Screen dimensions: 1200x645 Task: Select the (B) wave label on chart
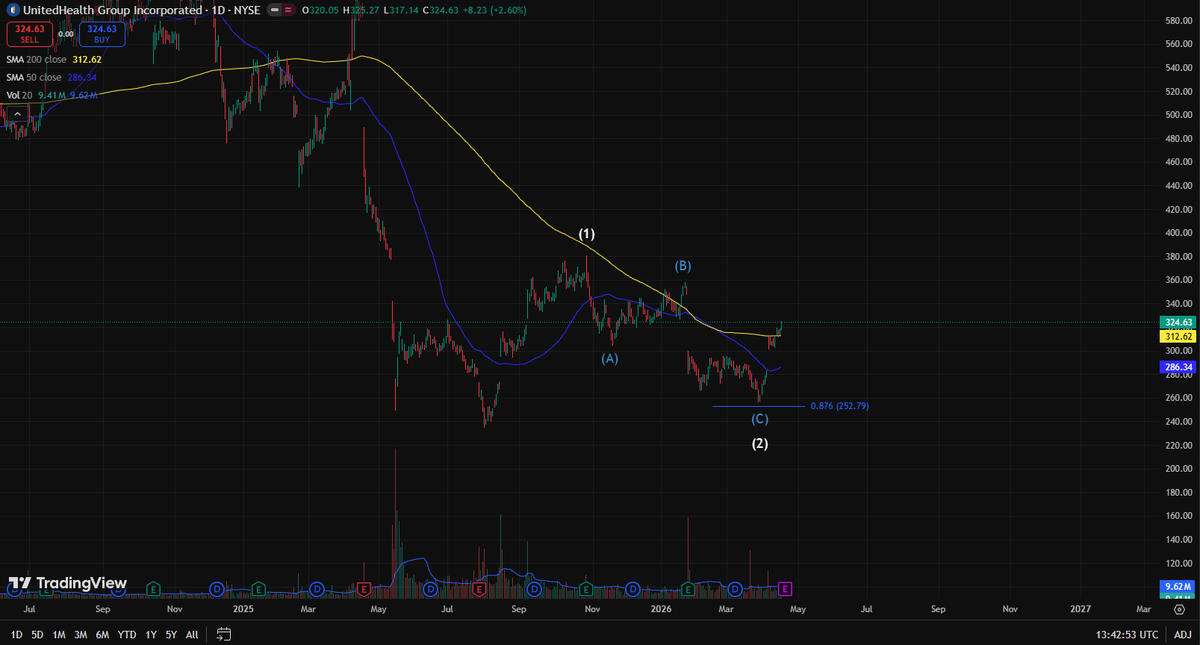(x=683, y=266)
